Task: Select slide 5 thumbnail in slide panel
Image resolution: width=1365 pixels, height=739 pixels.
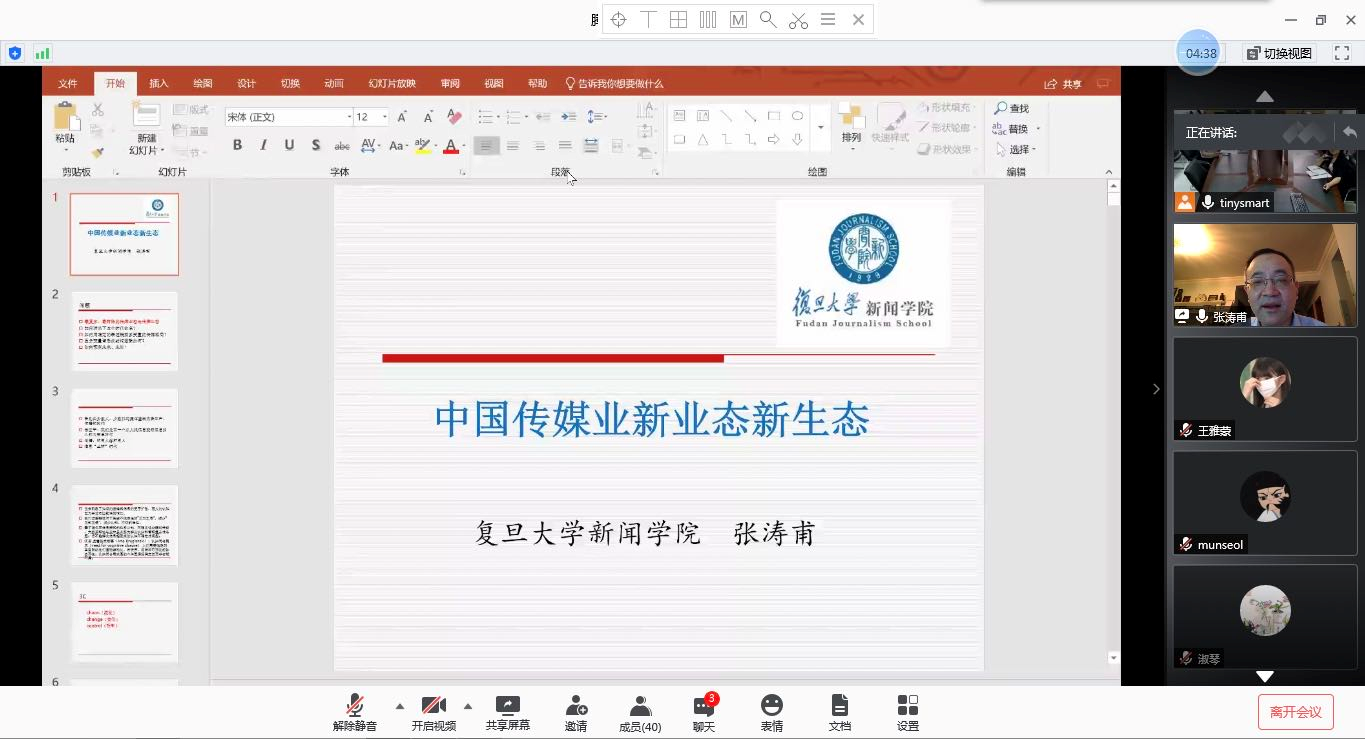Action: 125,622
